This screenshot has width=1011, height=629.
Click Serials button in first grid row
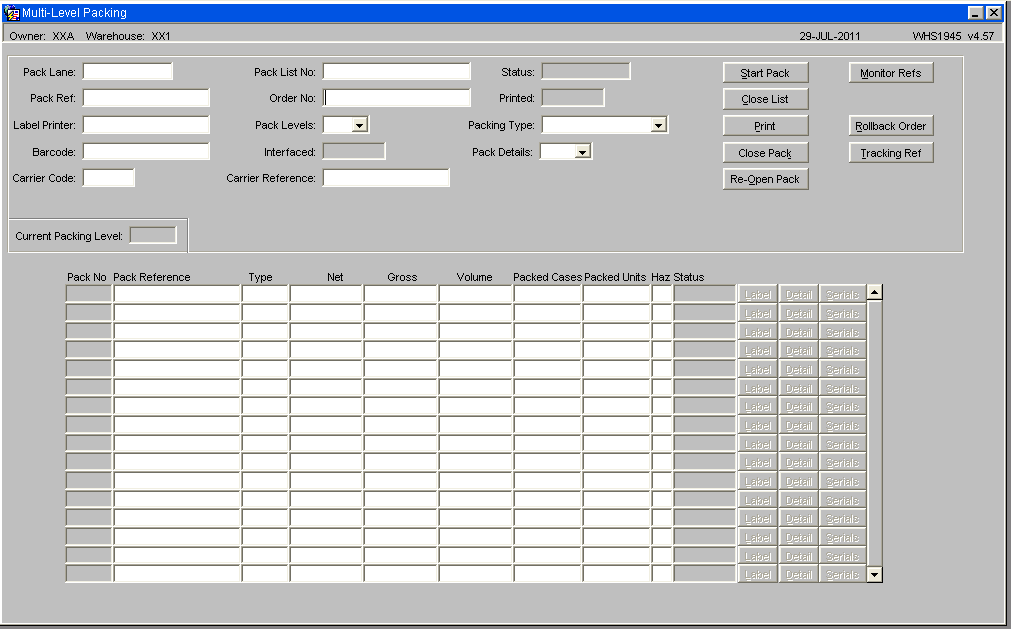[843, 295]
